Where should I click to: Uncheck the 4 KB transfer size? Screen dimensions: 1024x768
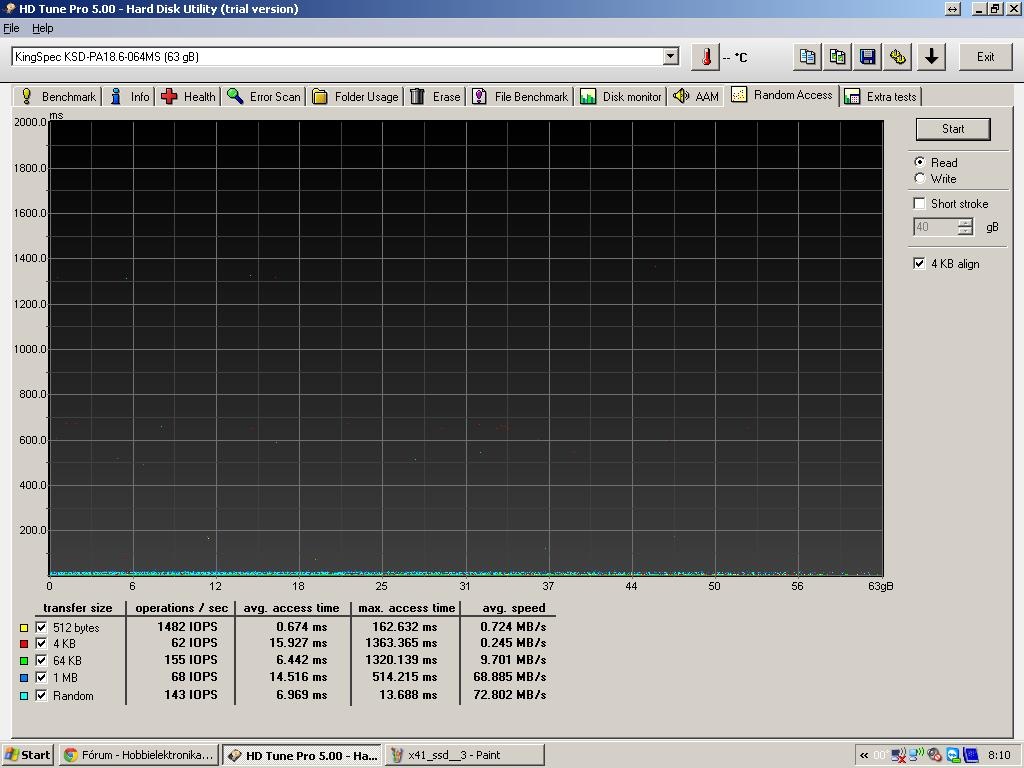point(41,643)
